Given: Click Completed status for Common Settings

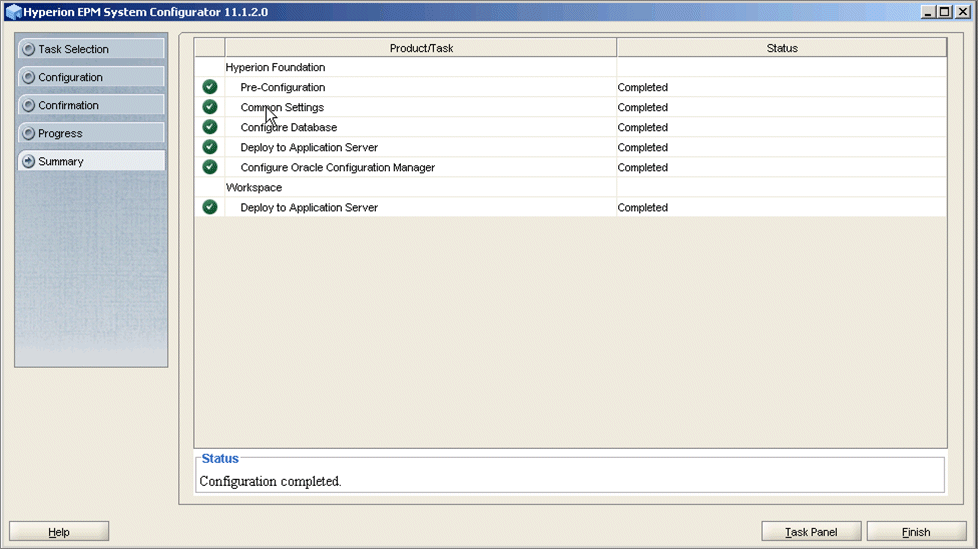Looking at the screenshot, I should (642, 107).
